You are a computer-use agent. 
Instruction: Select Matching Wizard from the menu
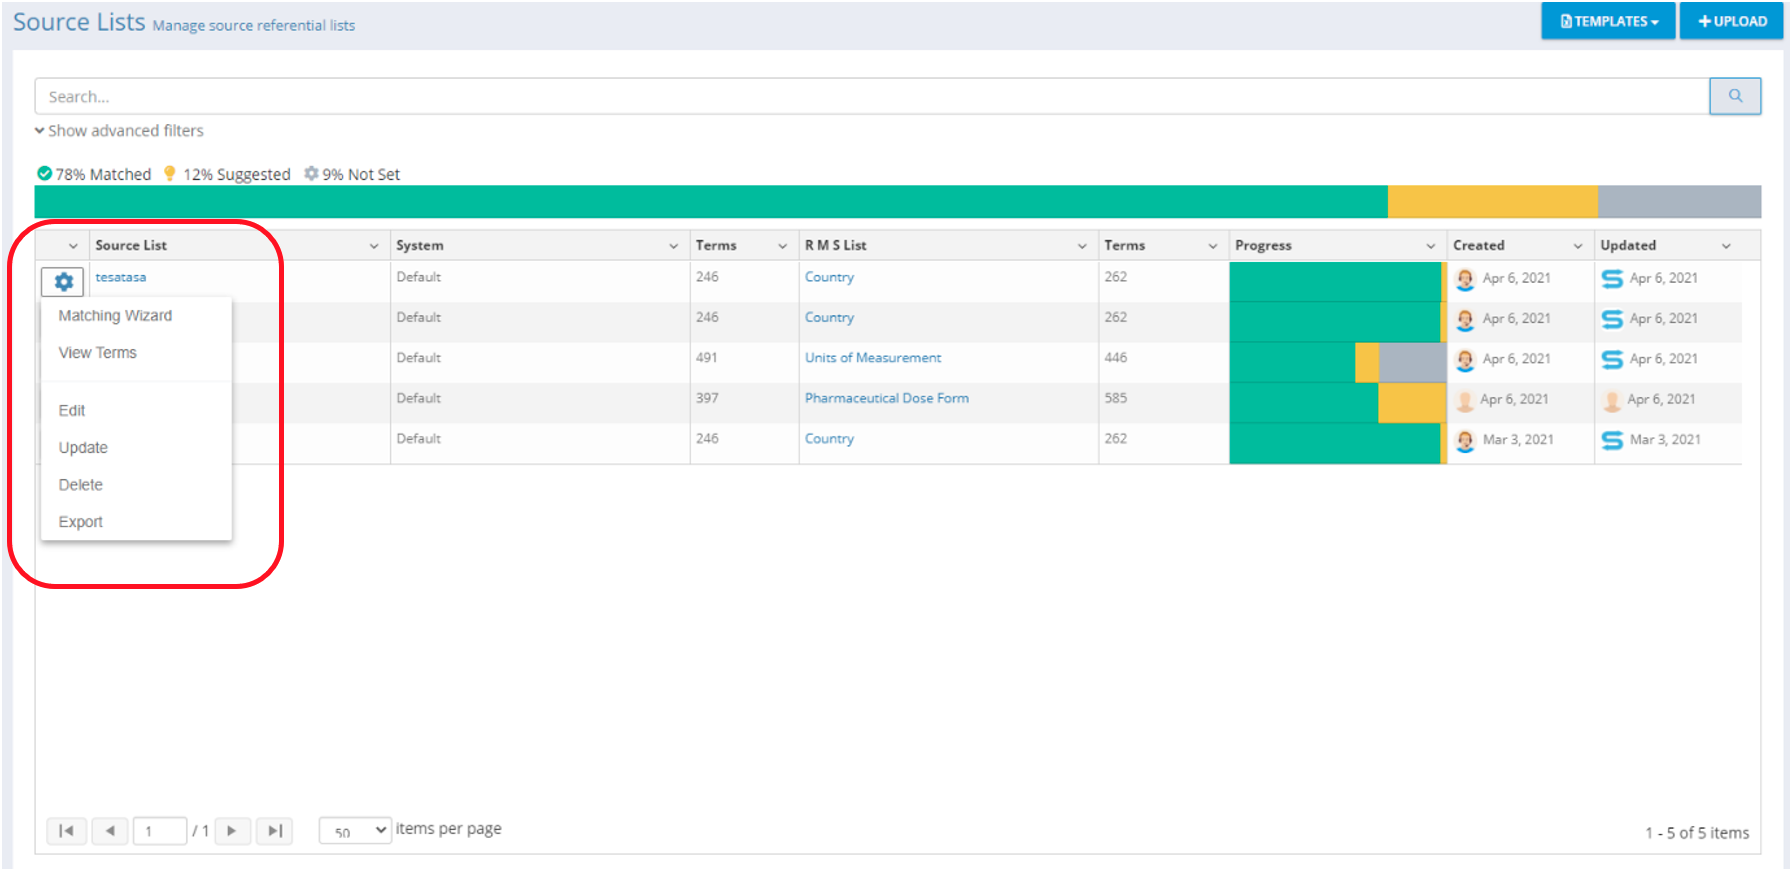tap(115, 316)
